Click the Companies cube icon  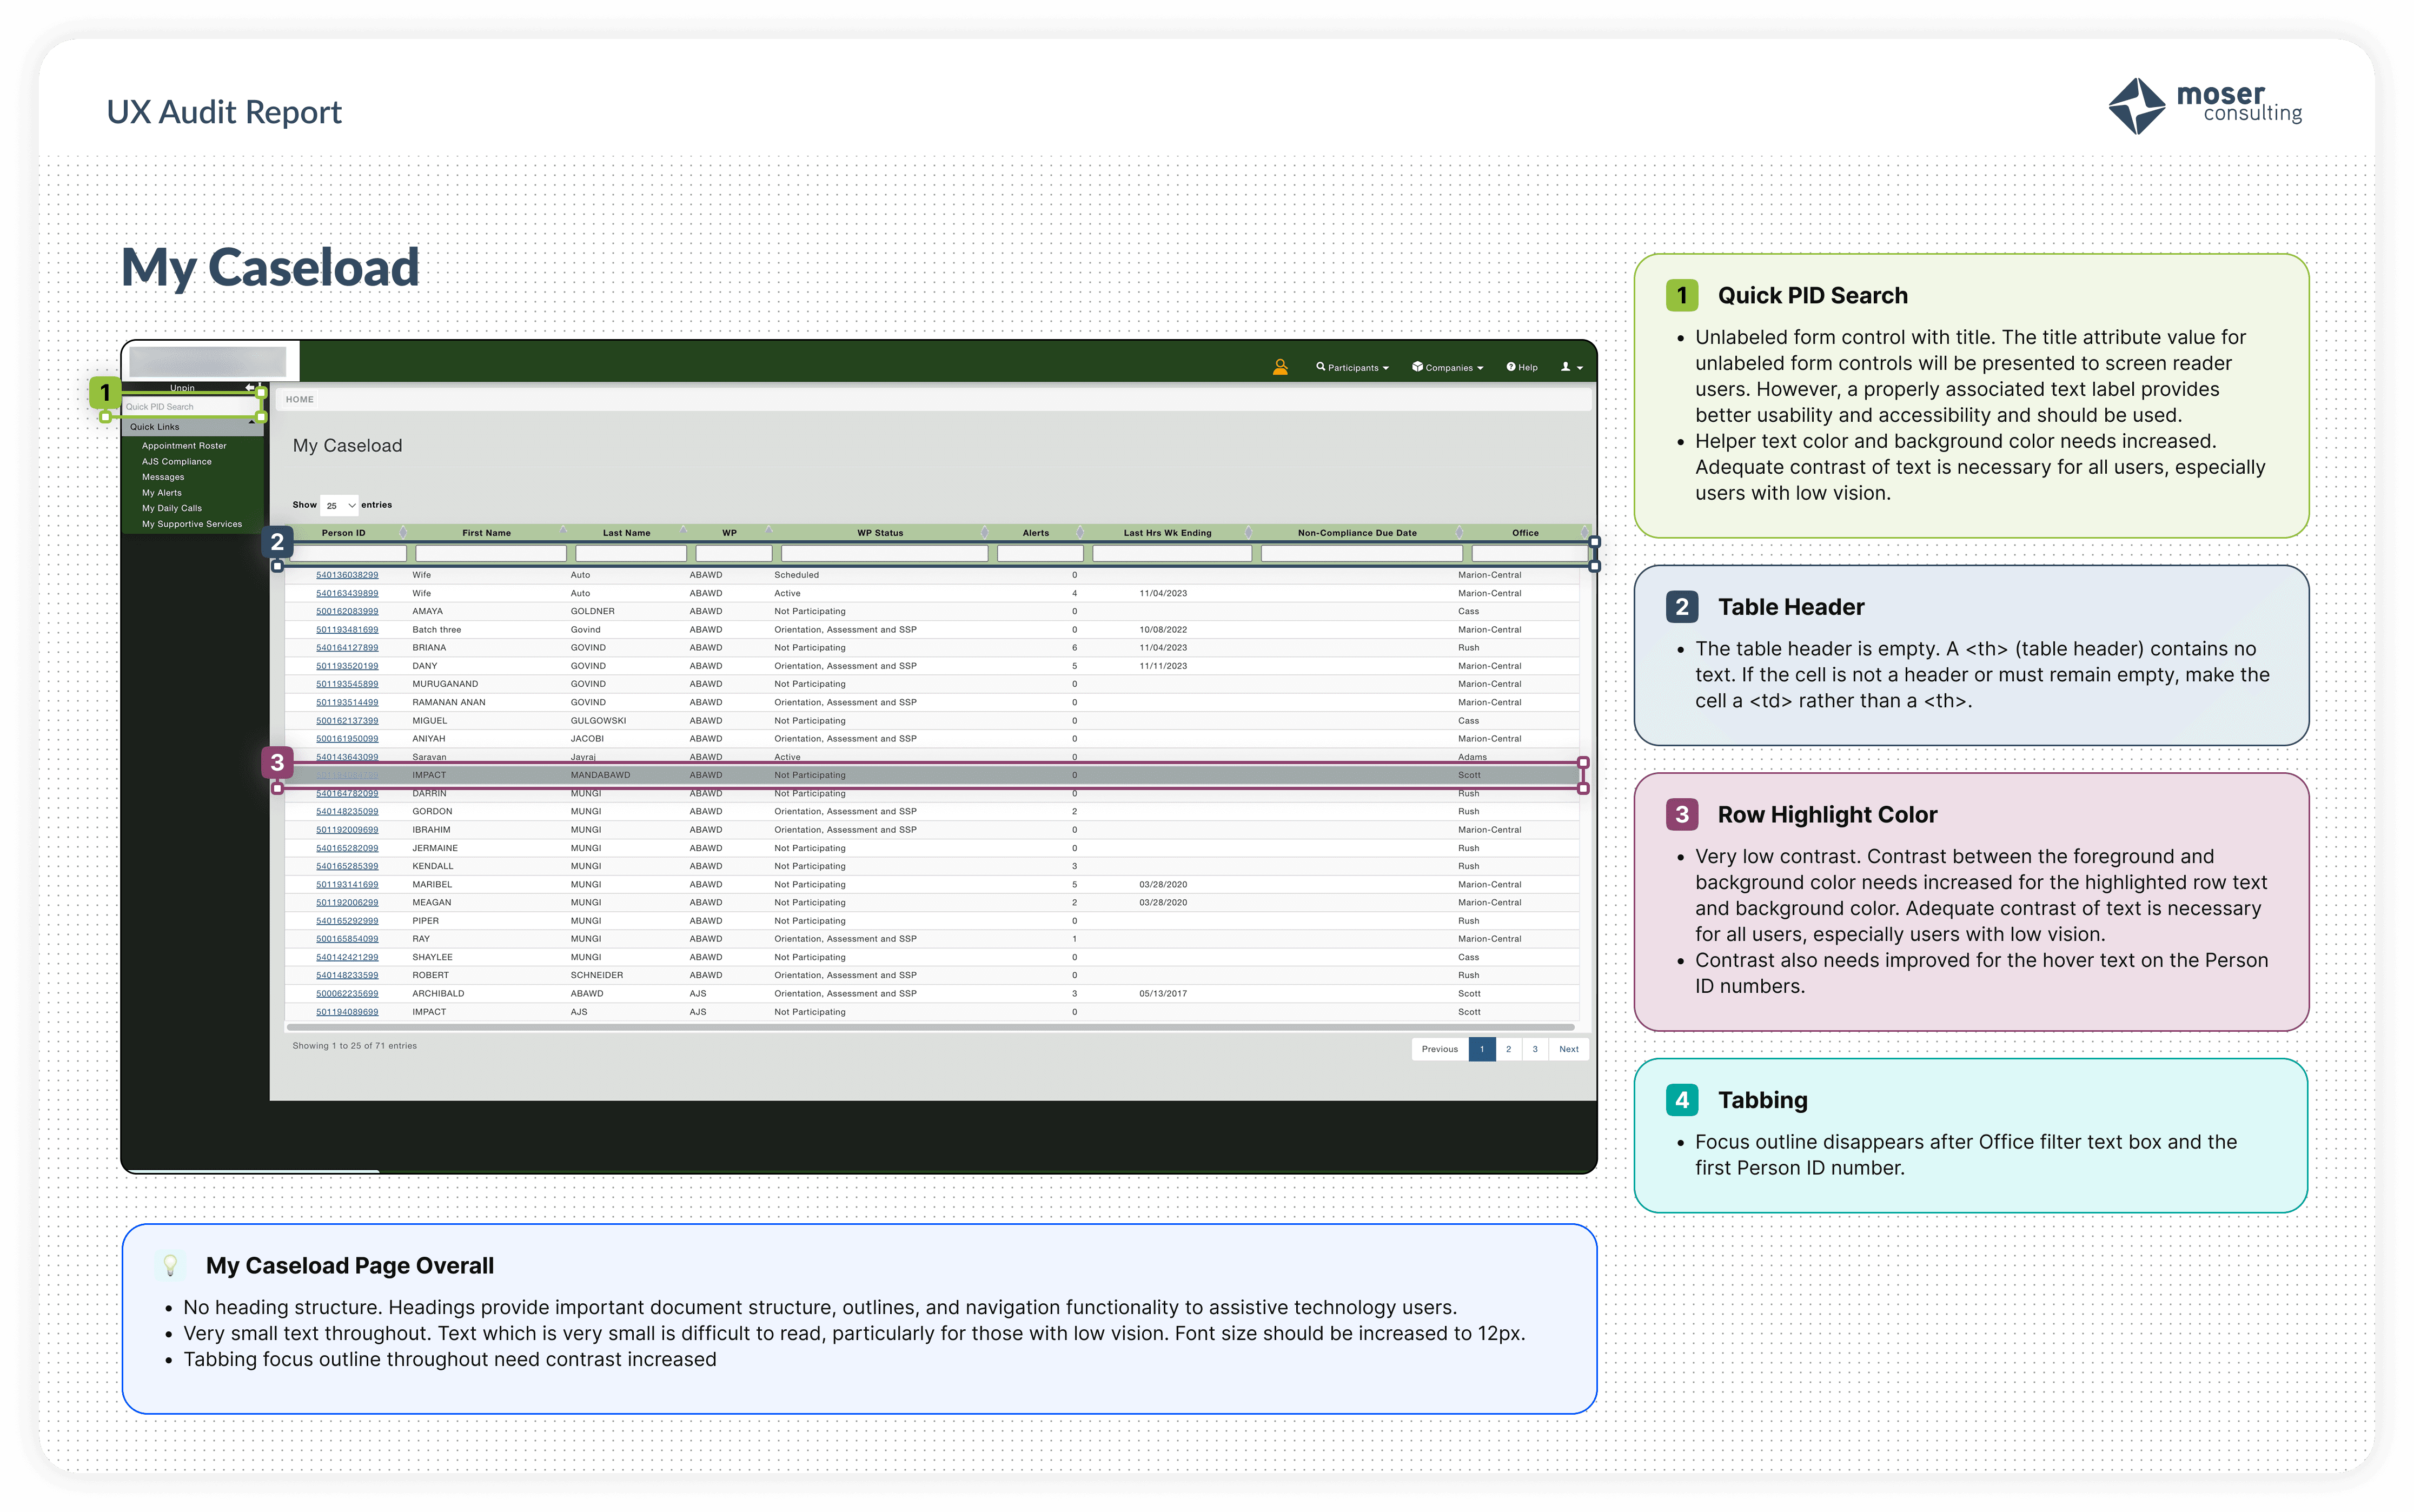coord(1417,366)
